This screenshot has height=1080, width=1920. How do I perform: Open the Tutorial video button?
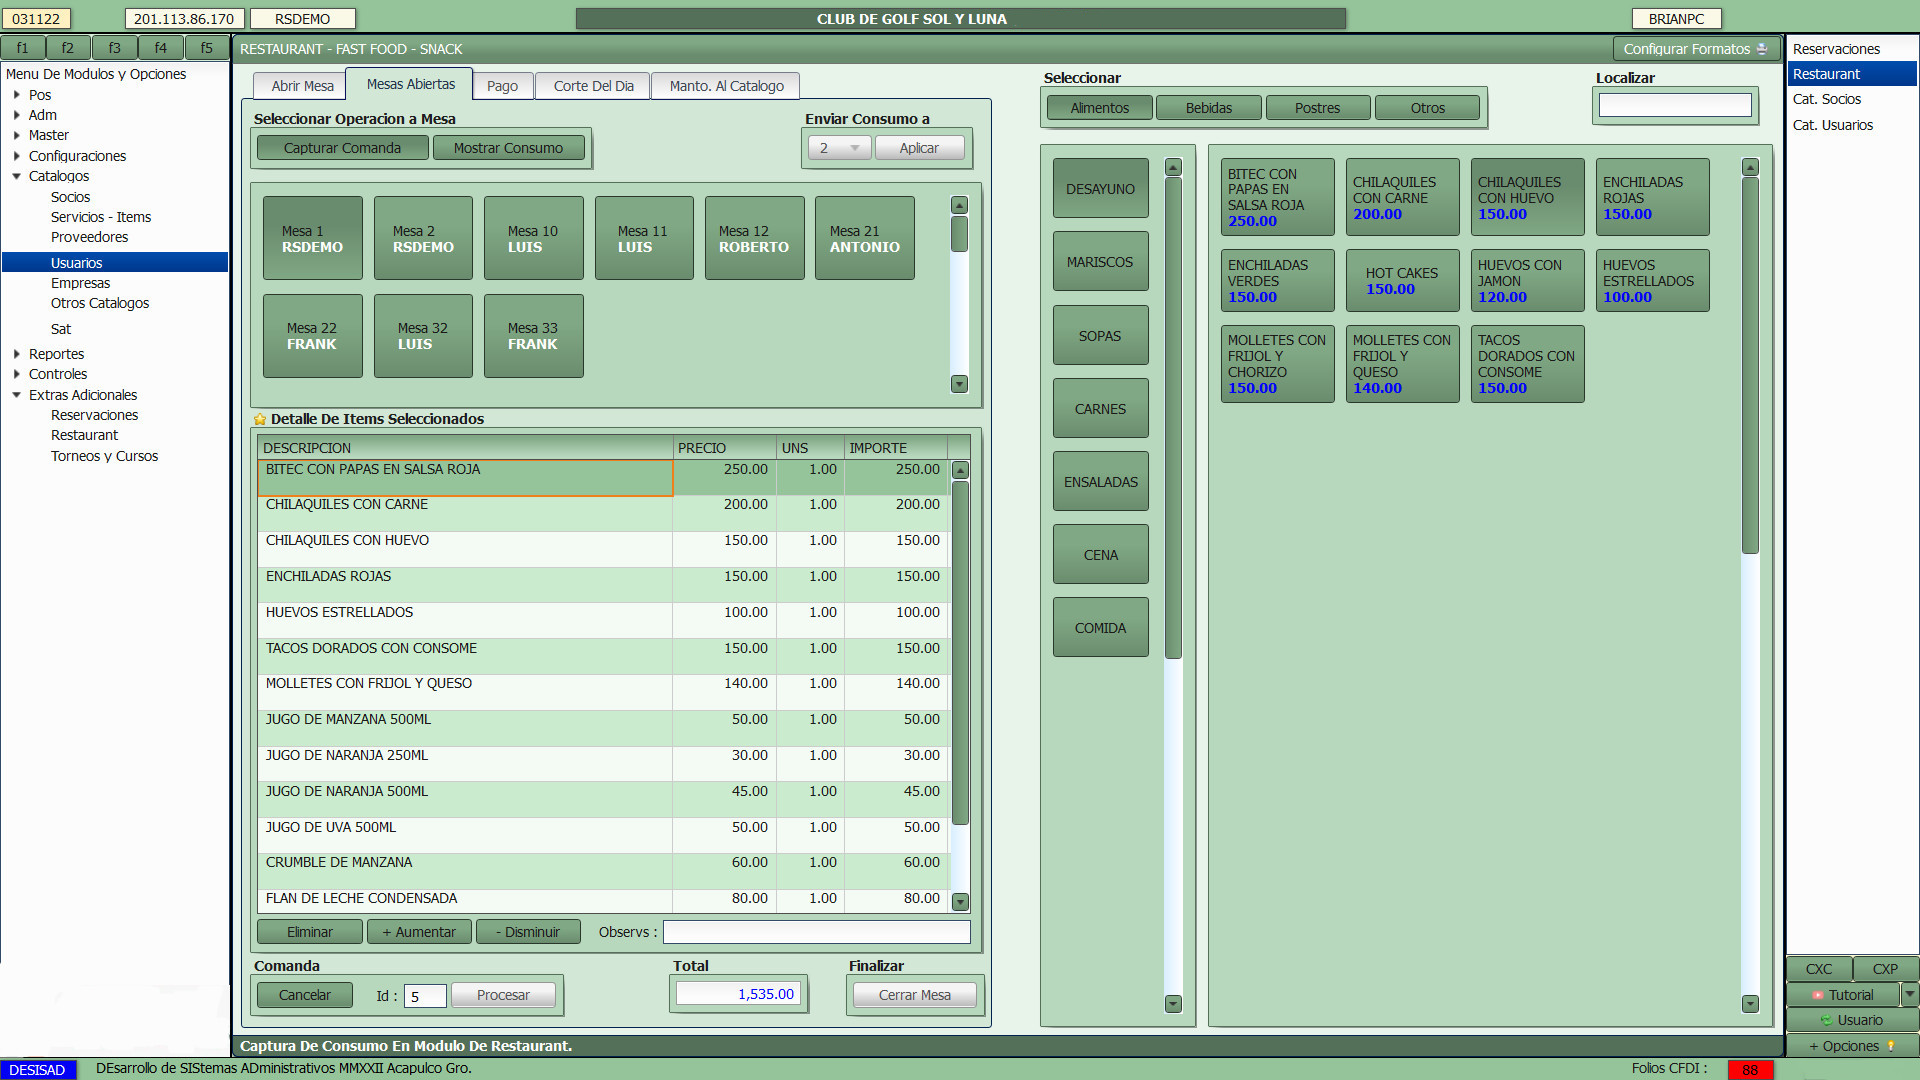1843,995
